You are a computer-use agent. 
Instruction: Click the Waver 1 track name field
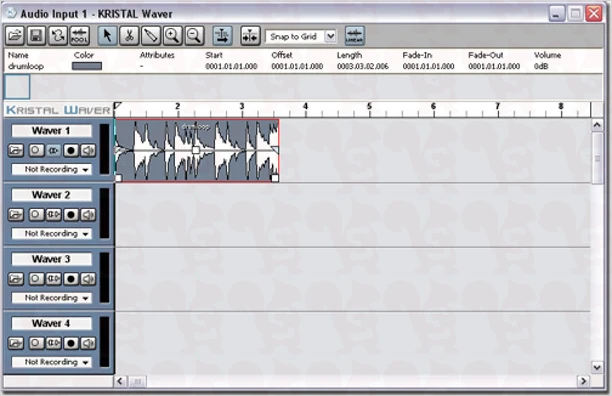coord(52,131)
